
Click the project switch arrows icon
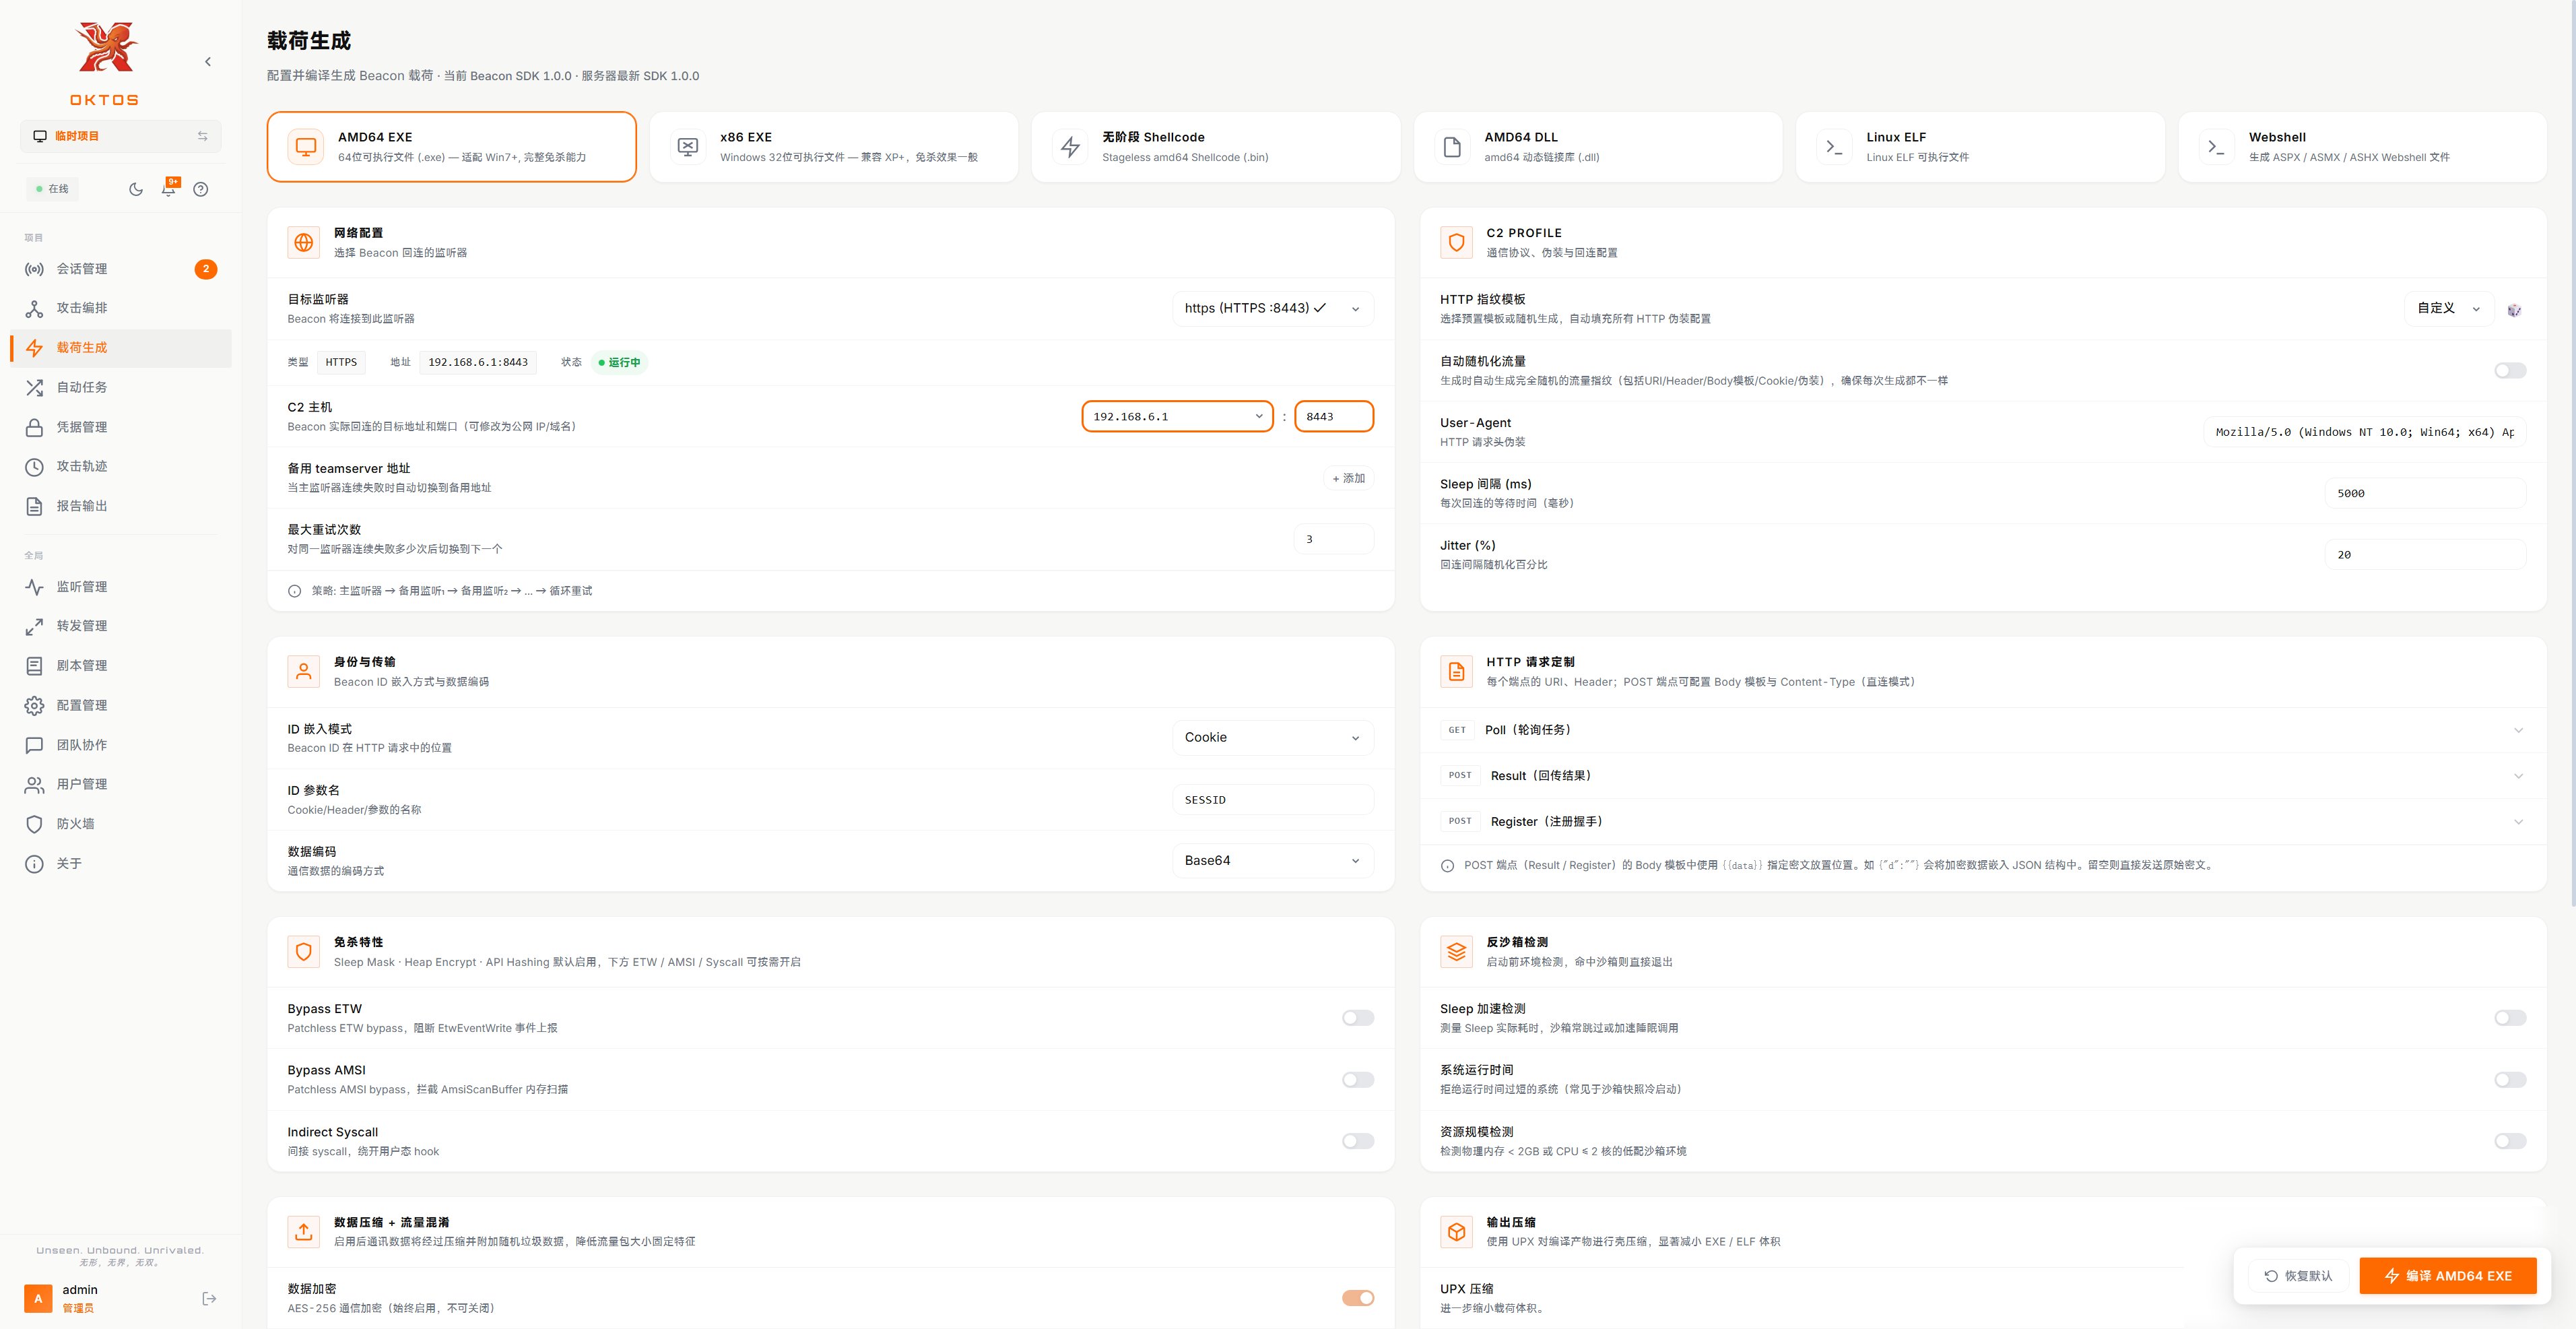pos(203,136)
